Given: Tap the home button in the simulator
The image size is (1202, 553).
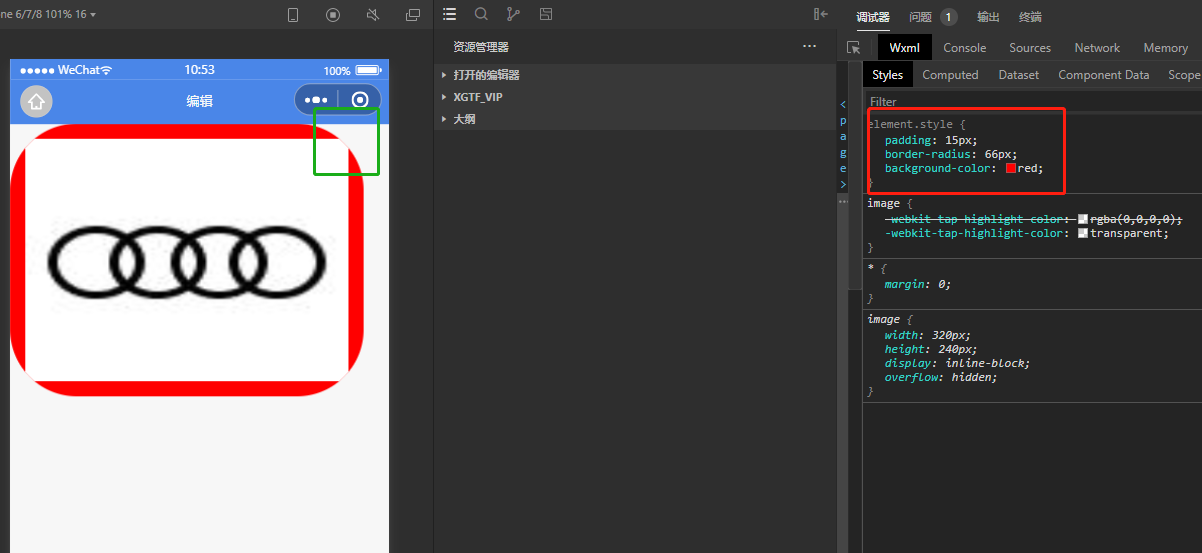Looking at the screenshot, I should coord(36,101).
